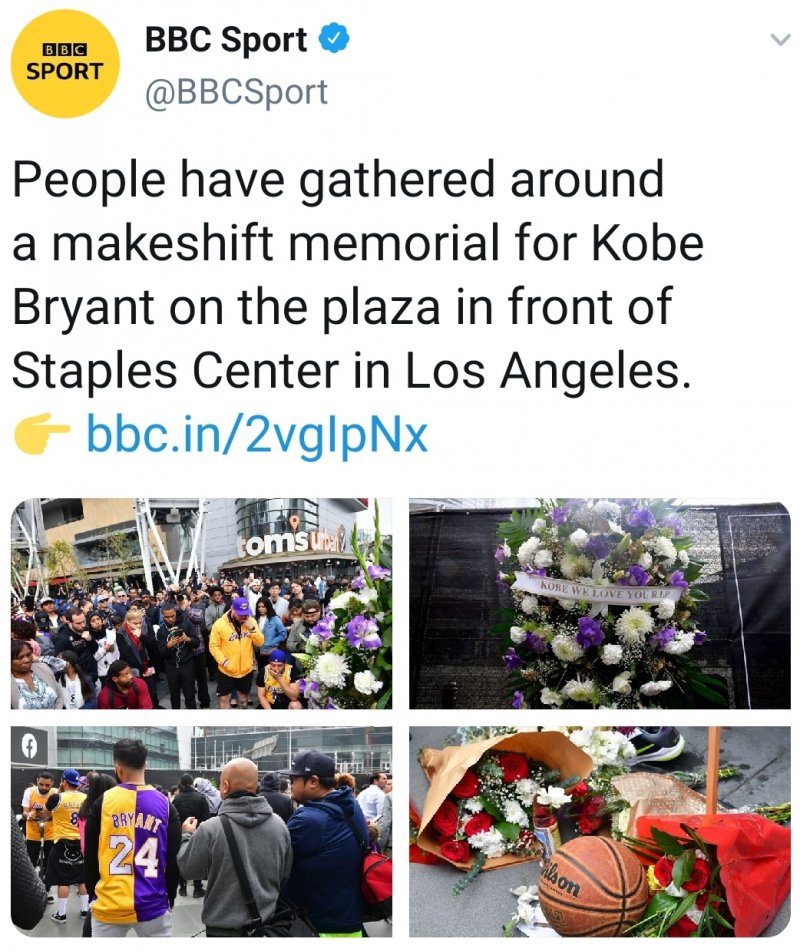Open the Bryant 24 jersey photo

(x=201, y=830)
